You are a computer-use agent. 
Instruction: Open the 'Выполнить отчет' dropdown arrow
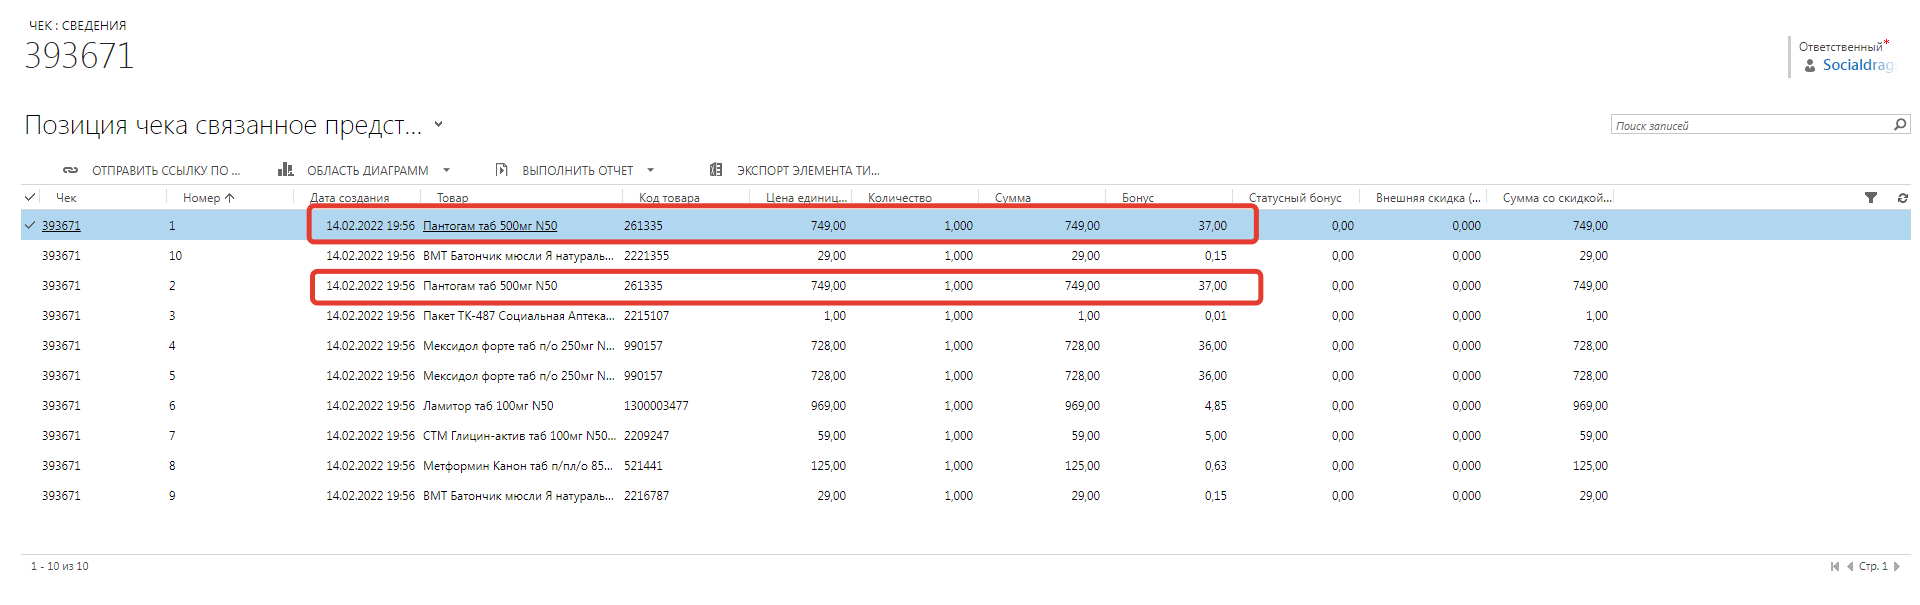pyautogui.click(x=650, y=170)
